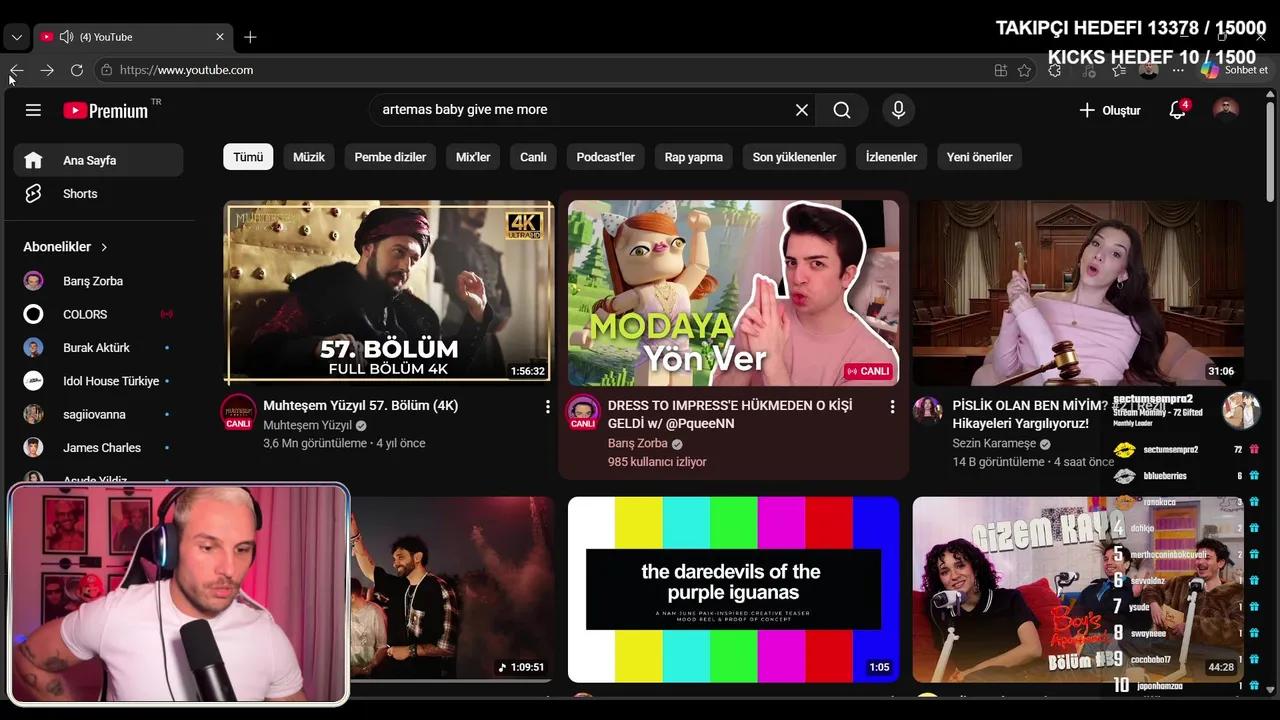This screenshot has width=1280, height=720.
Task: Click Idol House Türkiye sidebar icon
Action: (33, 381)
